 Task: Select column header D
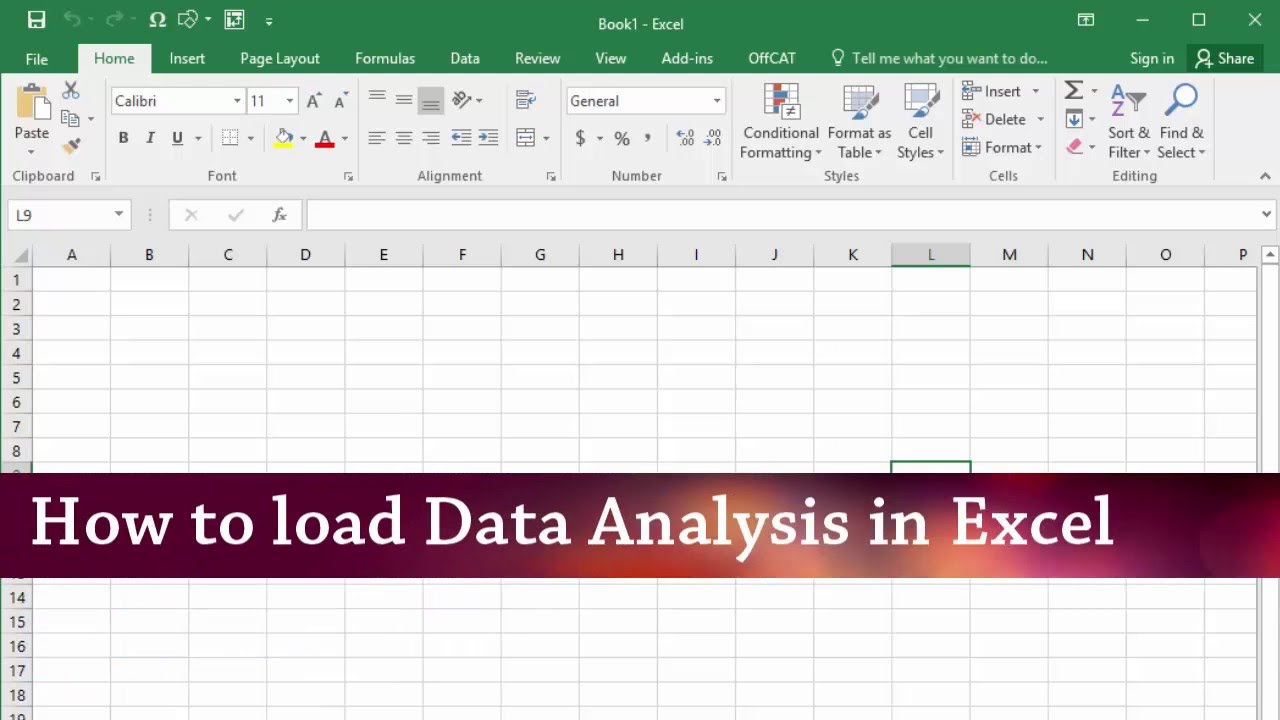click(305, 255)
